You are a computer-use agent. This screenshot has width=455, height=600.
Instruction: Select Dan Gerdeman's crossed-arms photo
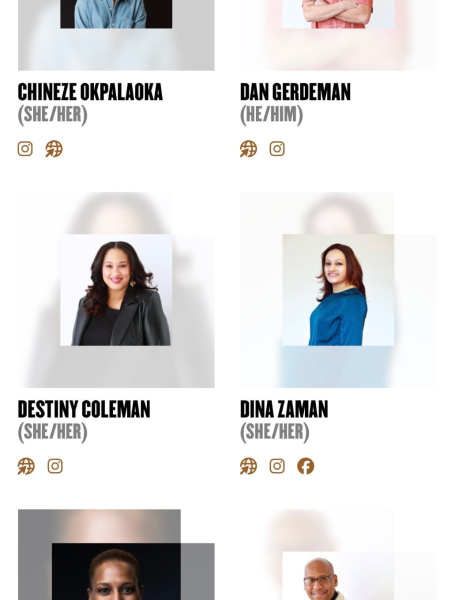pos(338,14)
